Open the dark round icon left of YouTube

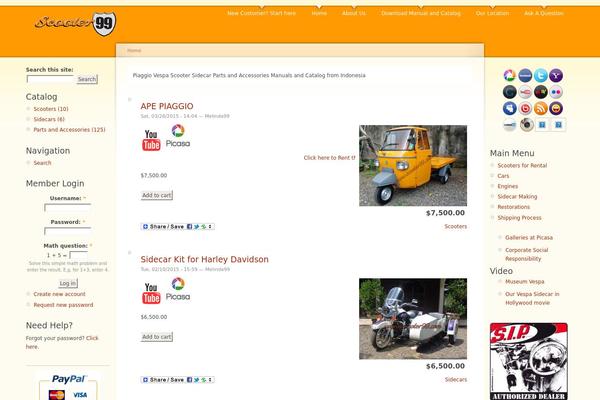pos(509,92)
